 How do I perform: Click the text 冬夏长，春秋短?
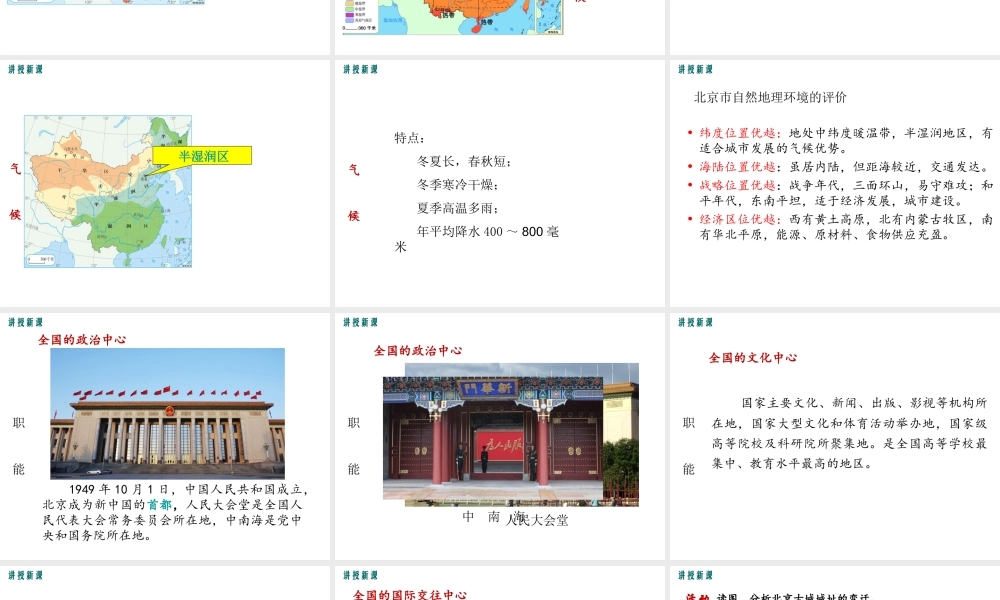pos(463,161)
